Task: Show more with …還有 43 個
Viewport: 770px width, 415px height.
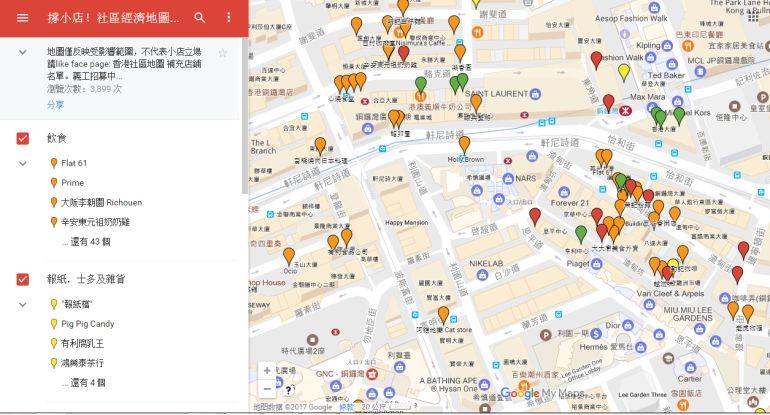Action: 86,242
